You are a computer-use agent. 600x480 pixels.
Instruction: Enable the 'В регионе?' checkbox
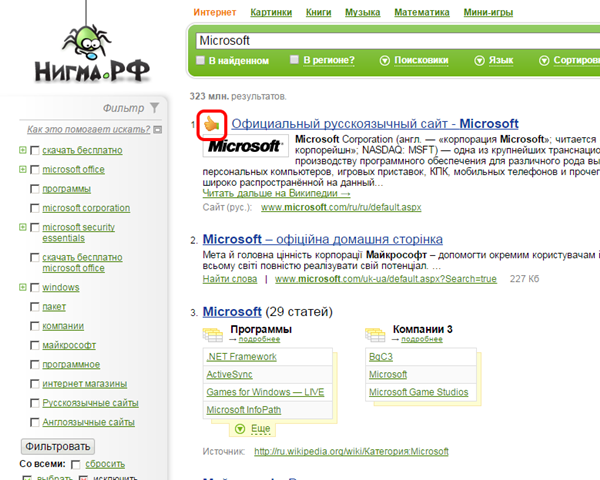[294, 60]
